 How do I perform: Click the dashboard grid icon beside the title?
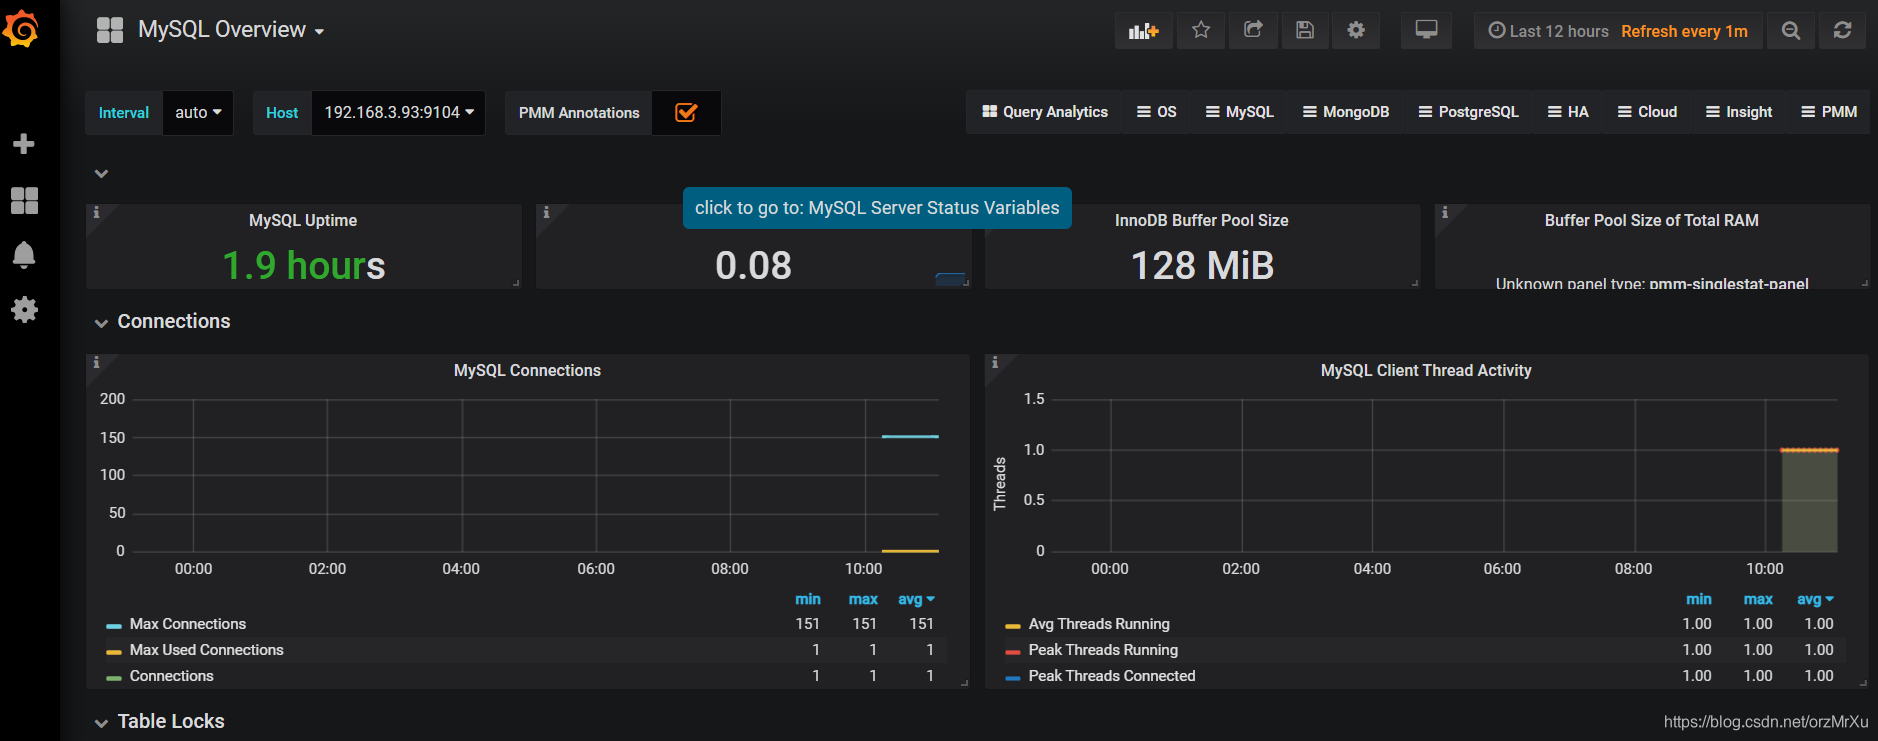coord(110,30)
